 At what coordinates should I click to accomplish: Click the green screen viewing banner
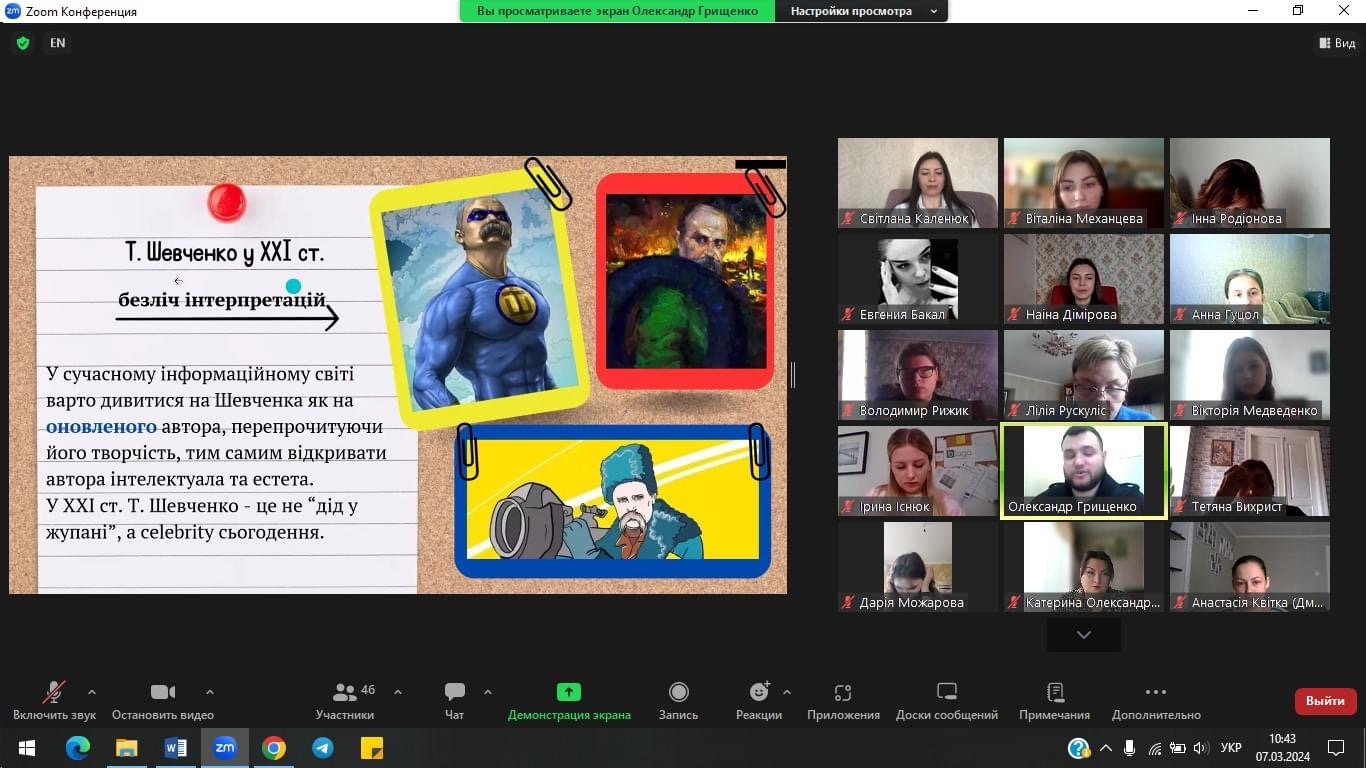617,11
